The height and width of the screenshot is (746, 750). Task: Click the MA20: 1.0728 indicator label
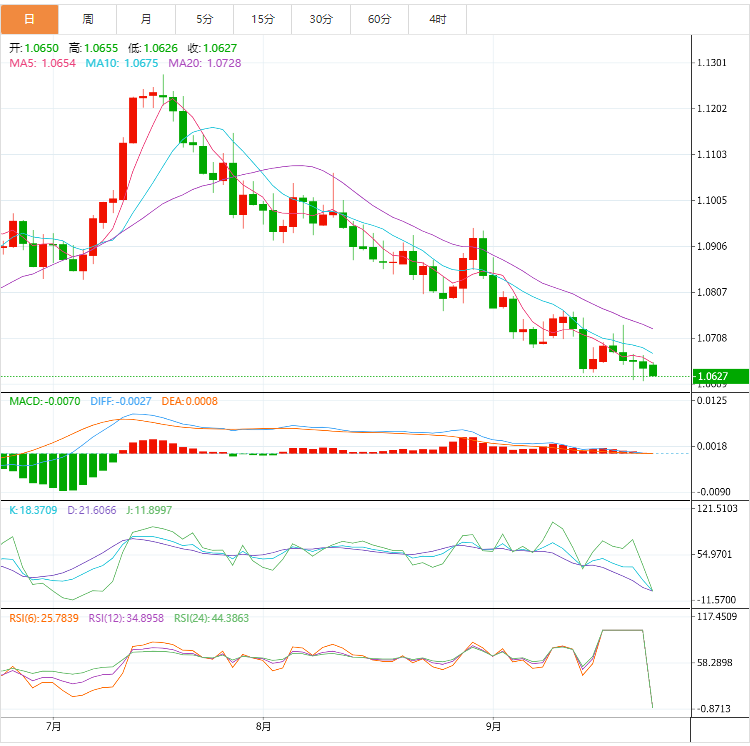tap(205, 63)
